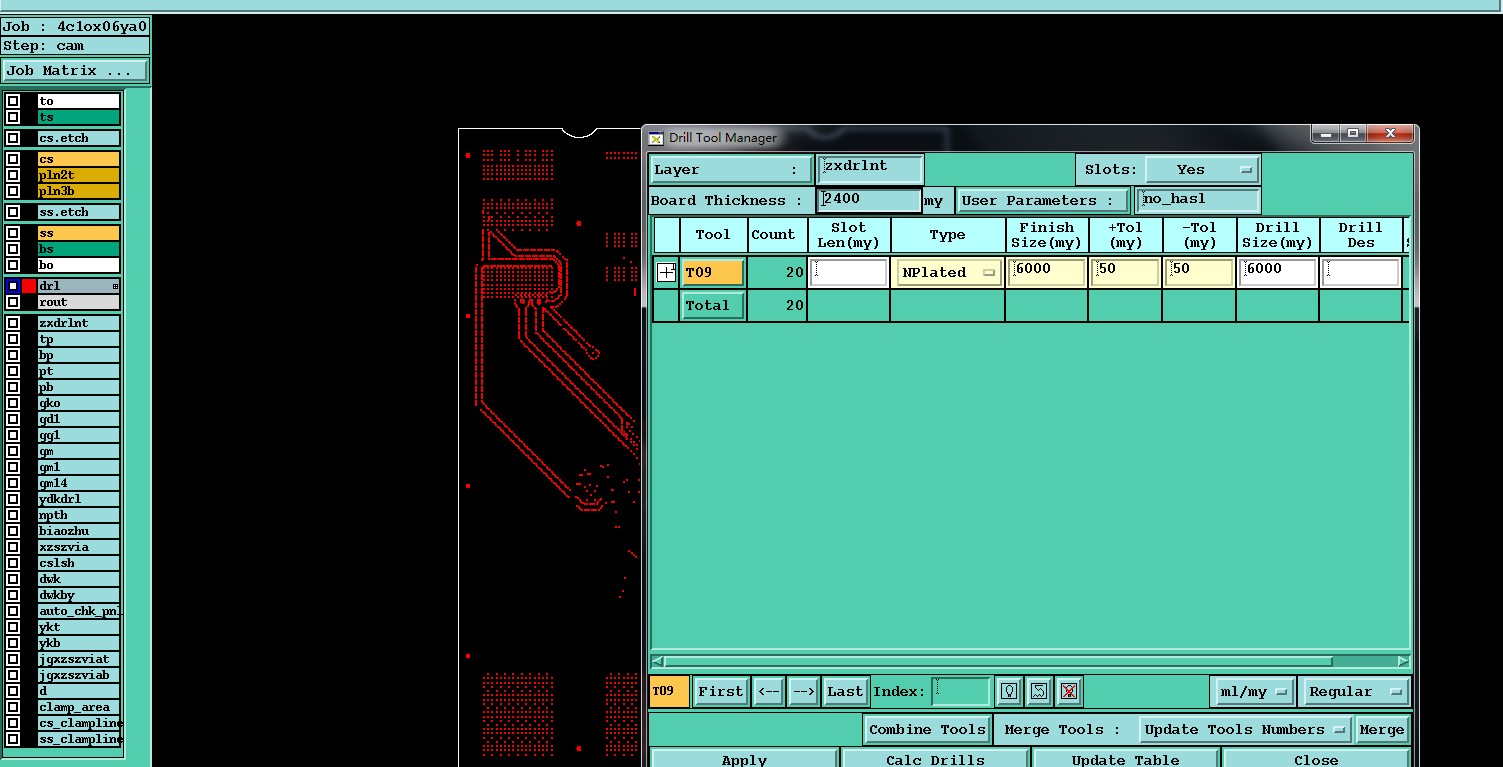Click the Close button in Drill Tool Manager
The image size is (1503, 767).
click(x=1316, y=758)
